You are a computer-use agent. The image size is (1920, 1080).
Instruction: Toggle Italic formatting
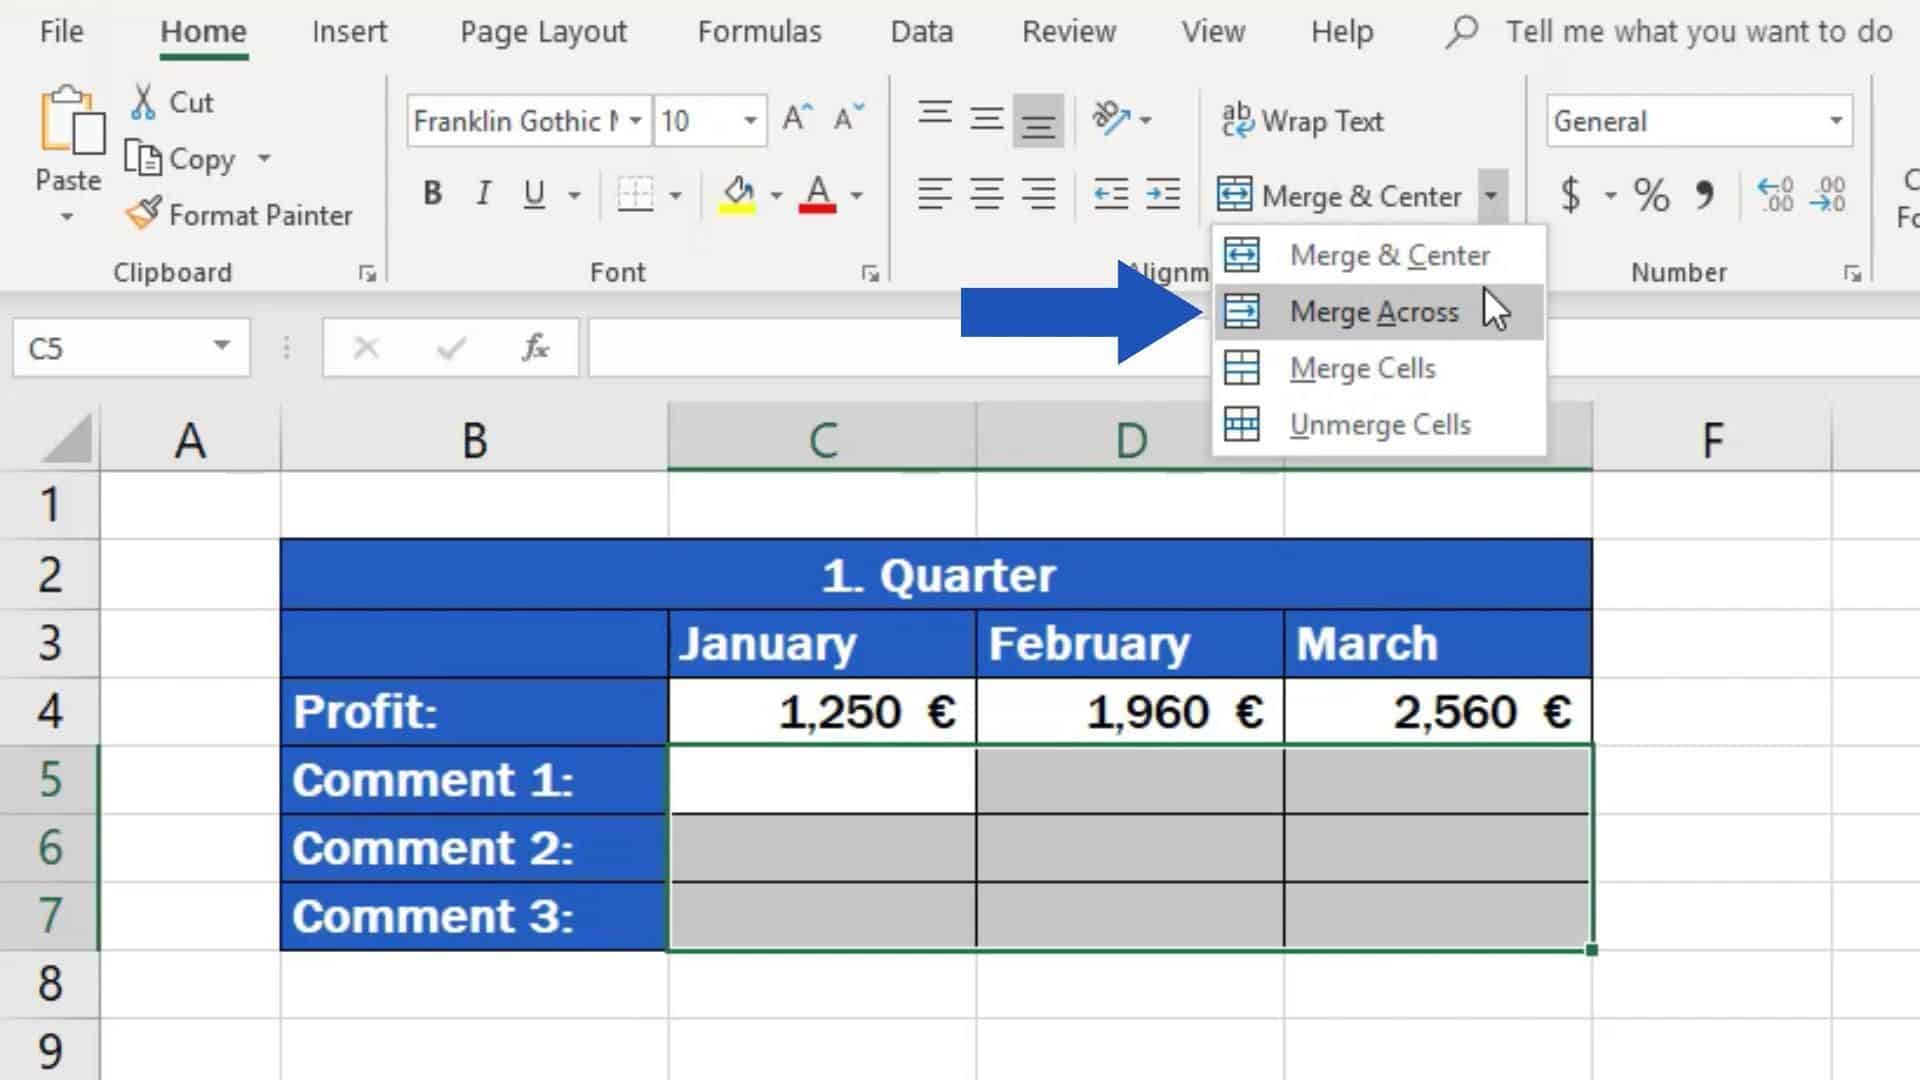click(483, 193)
